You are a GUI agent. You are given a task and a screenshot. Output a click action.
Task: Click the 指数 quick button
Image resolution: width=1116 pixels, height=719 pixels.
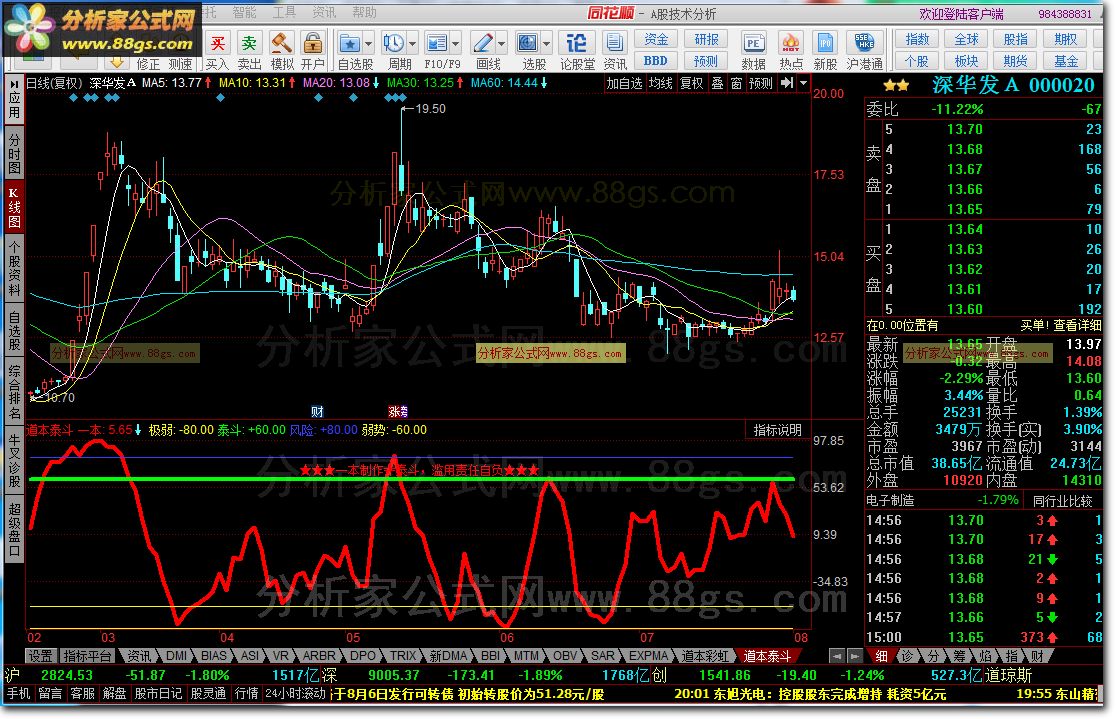point(917,39)
